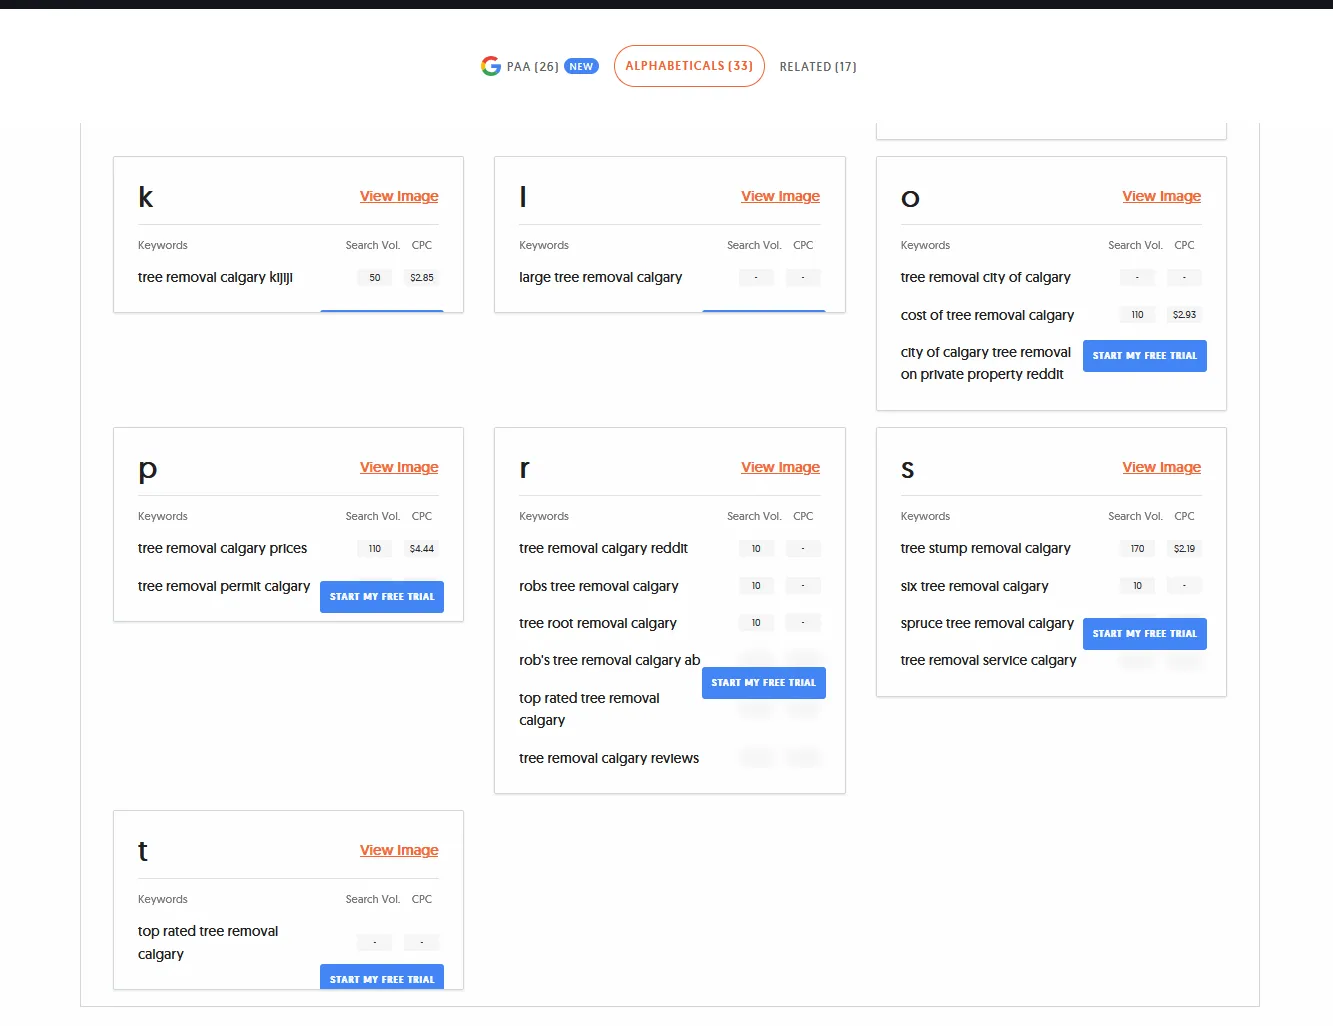Select keyword tree removal calgary prices

[x=222, y=548]
